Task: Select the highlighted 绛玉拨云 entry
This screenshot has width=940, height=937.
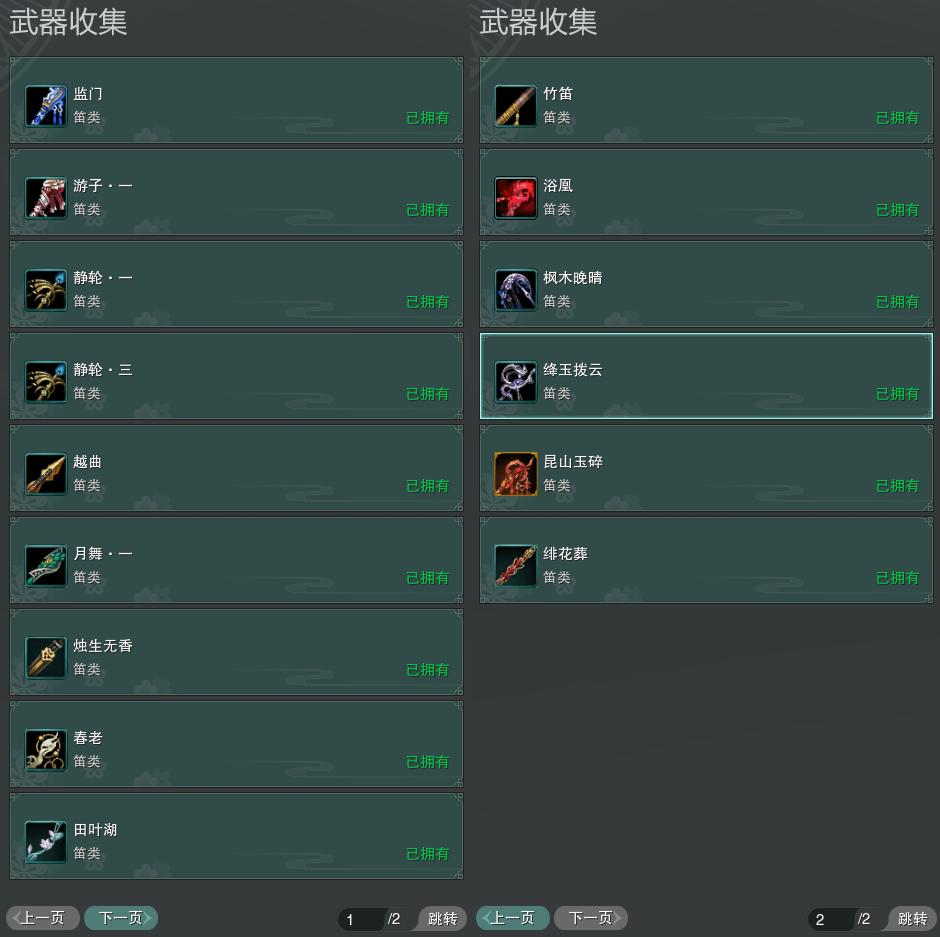Action: (x=706, y=376)
